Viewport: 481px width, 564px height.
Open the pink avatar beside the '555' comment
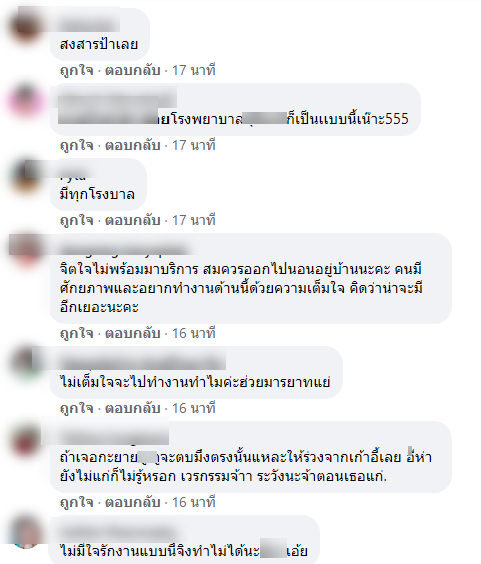(x=26, y=101)
